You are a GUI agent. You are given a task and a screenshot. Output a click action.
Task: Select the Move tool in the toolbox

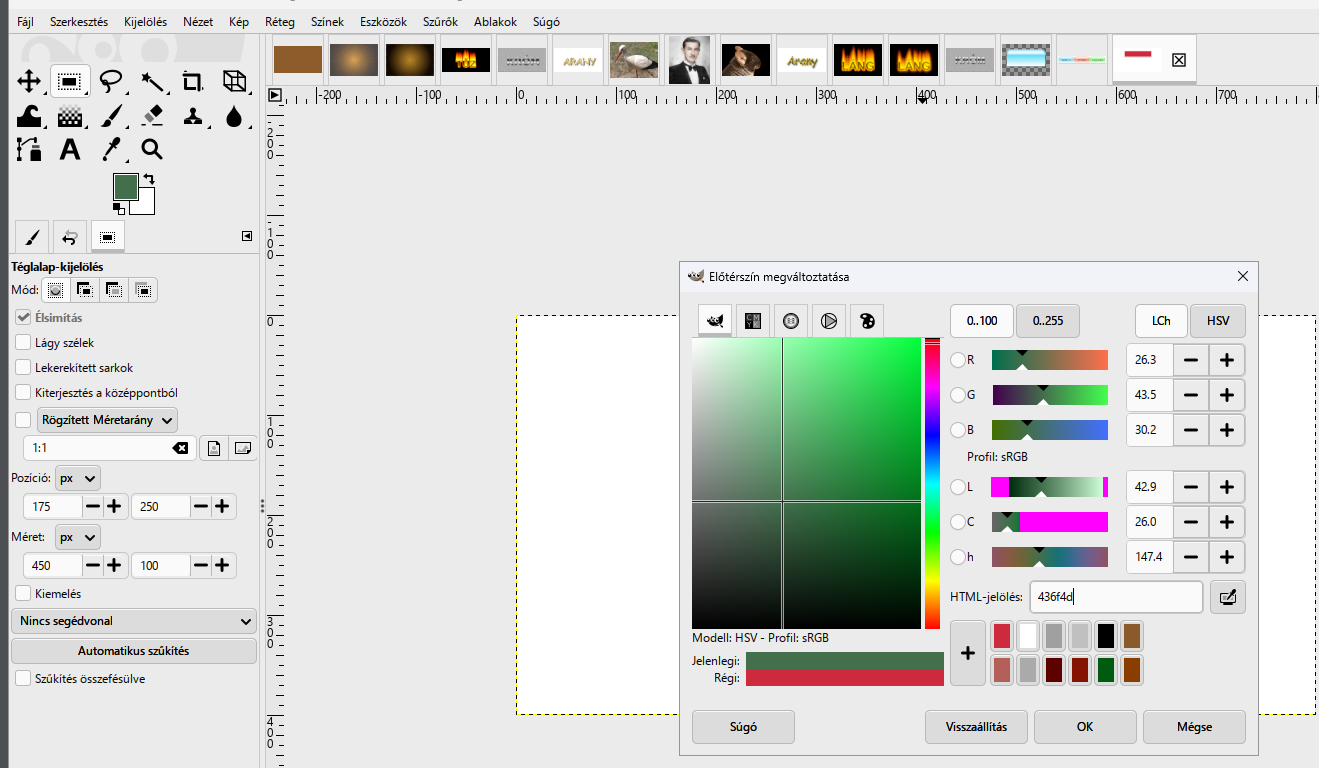click(29, 81)
